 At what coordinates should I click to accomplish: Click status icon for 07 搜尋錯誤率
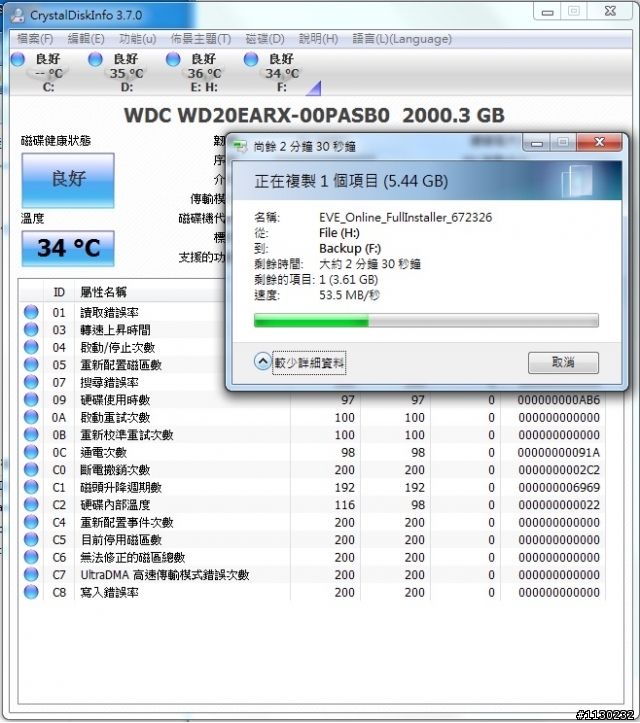click(x=31, y=382)
